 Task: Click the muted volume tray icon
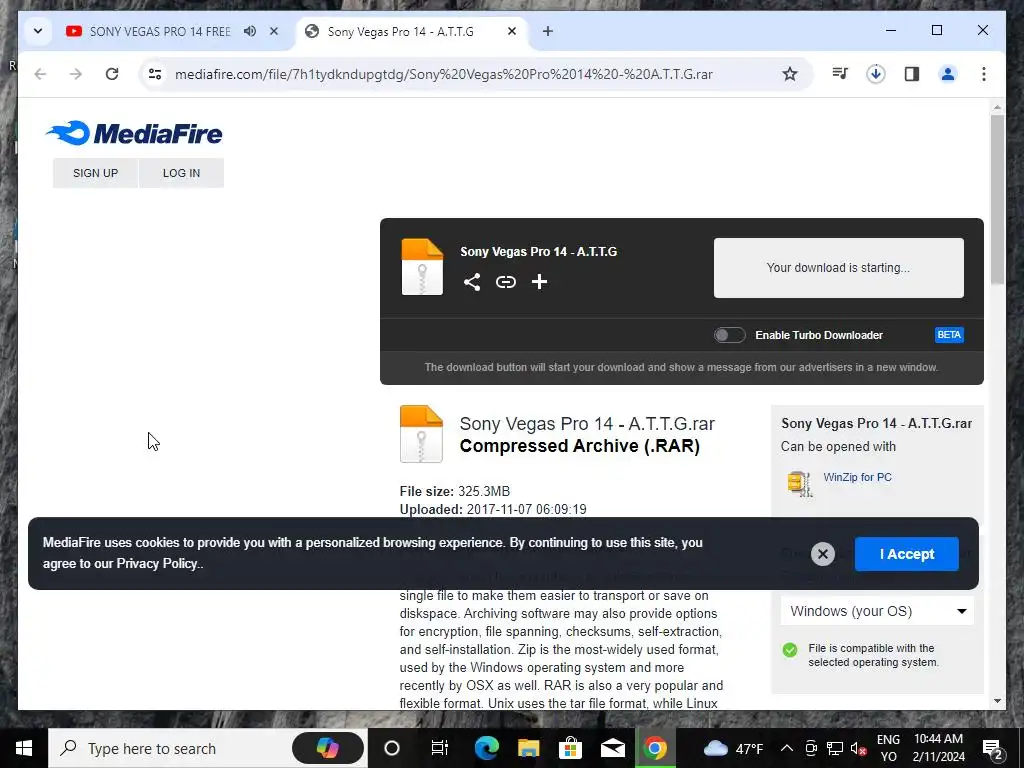coord(859,748)
